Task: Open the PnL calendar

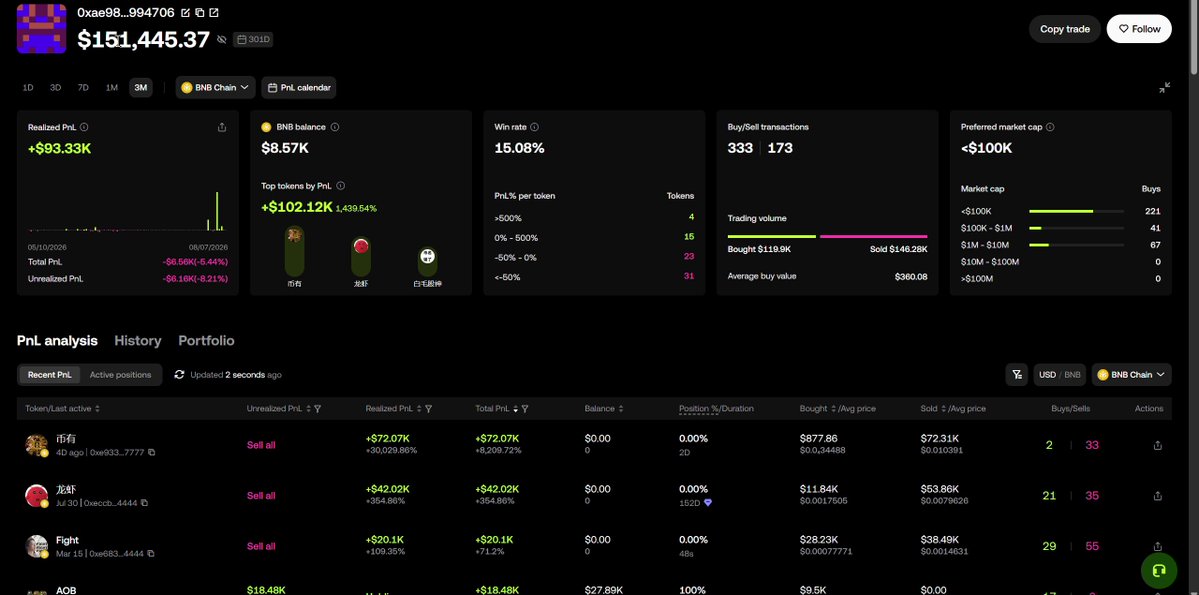Action: click(298, 88)
